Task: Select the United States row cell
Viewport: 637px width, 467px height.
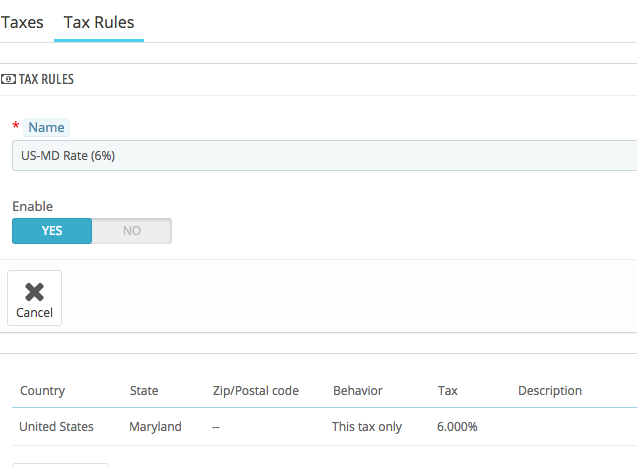Action: [57, 427]
